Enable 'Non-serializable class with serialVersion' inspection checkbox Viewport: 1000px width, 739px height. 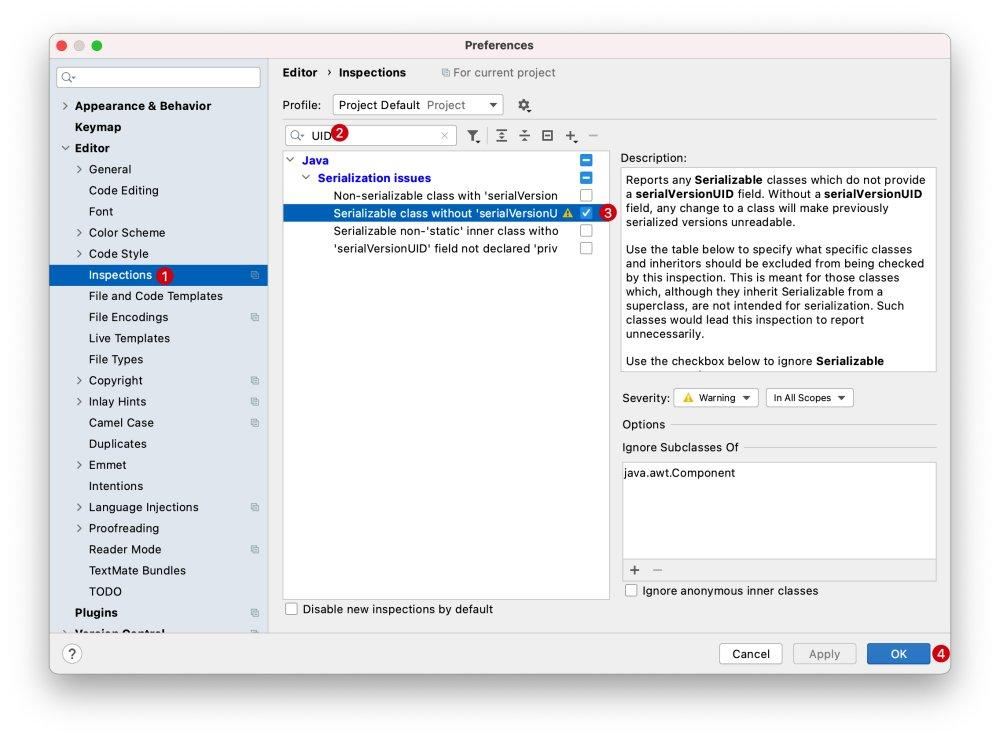coord(586,196)
